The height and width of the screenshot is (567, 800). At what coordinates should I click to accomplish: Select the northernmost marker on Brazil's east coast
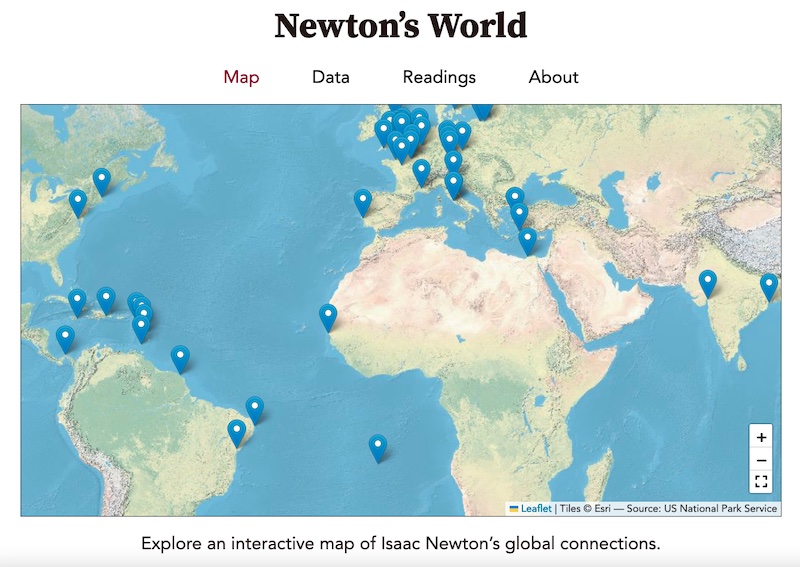[x=255, y=409]
